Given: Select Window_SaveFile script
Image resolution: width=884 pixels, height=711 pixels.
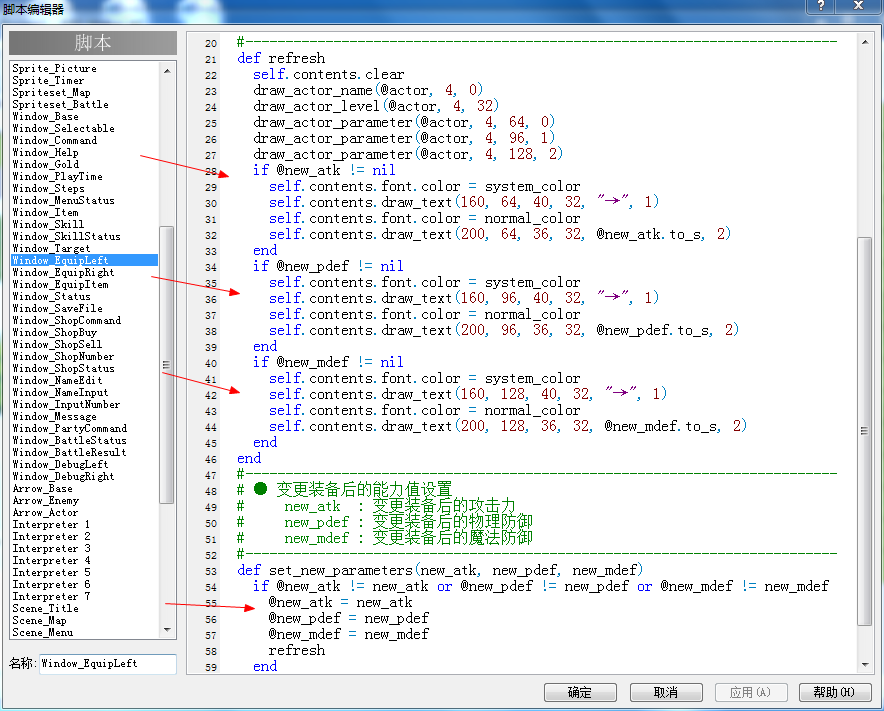Looking at the screenshot, I should tap(57, 308).
